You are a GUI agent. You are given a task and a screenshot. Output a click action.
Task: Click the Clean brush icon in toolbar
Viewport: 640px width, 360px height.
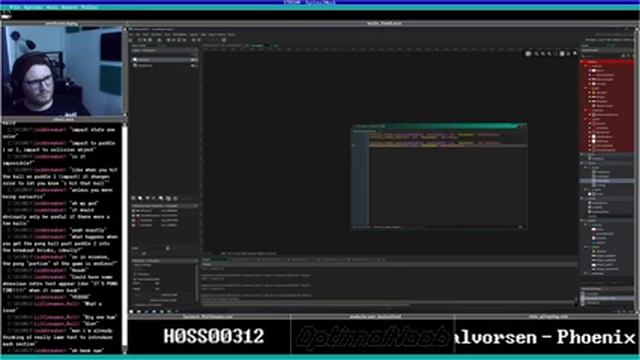click(184, 40)
